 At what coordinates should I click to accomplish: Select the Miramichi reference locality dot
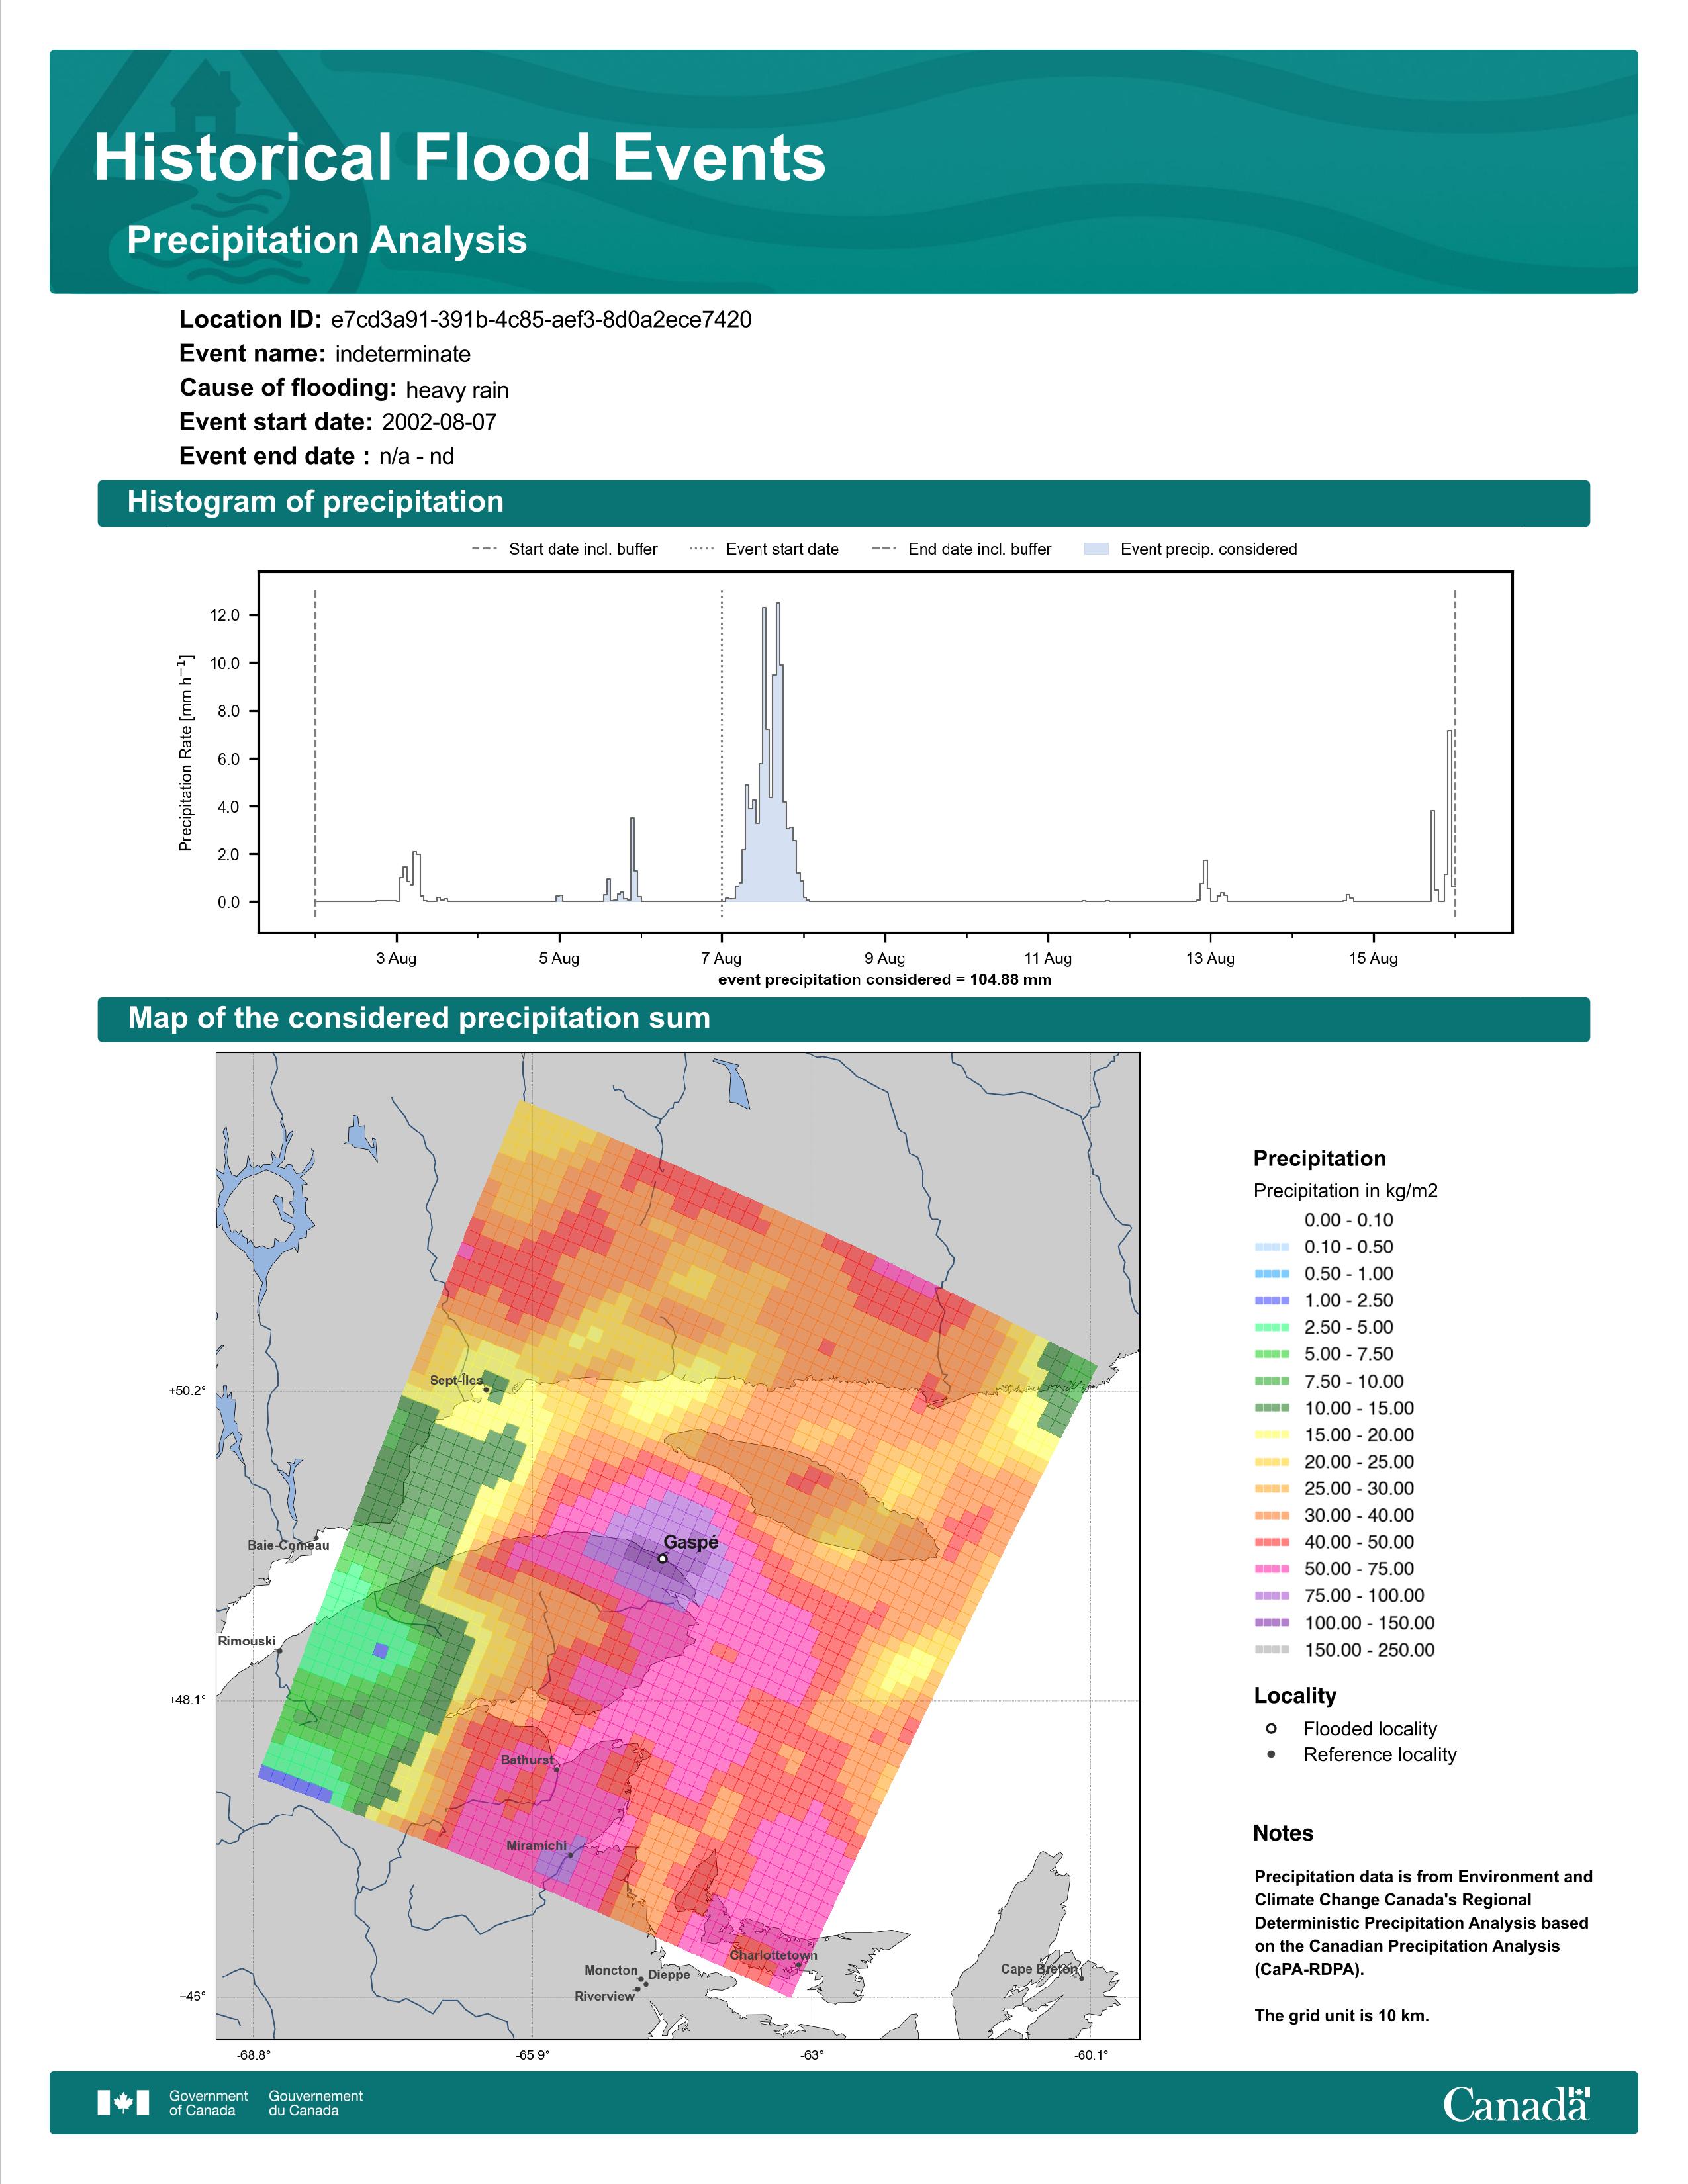point(570,1855)
